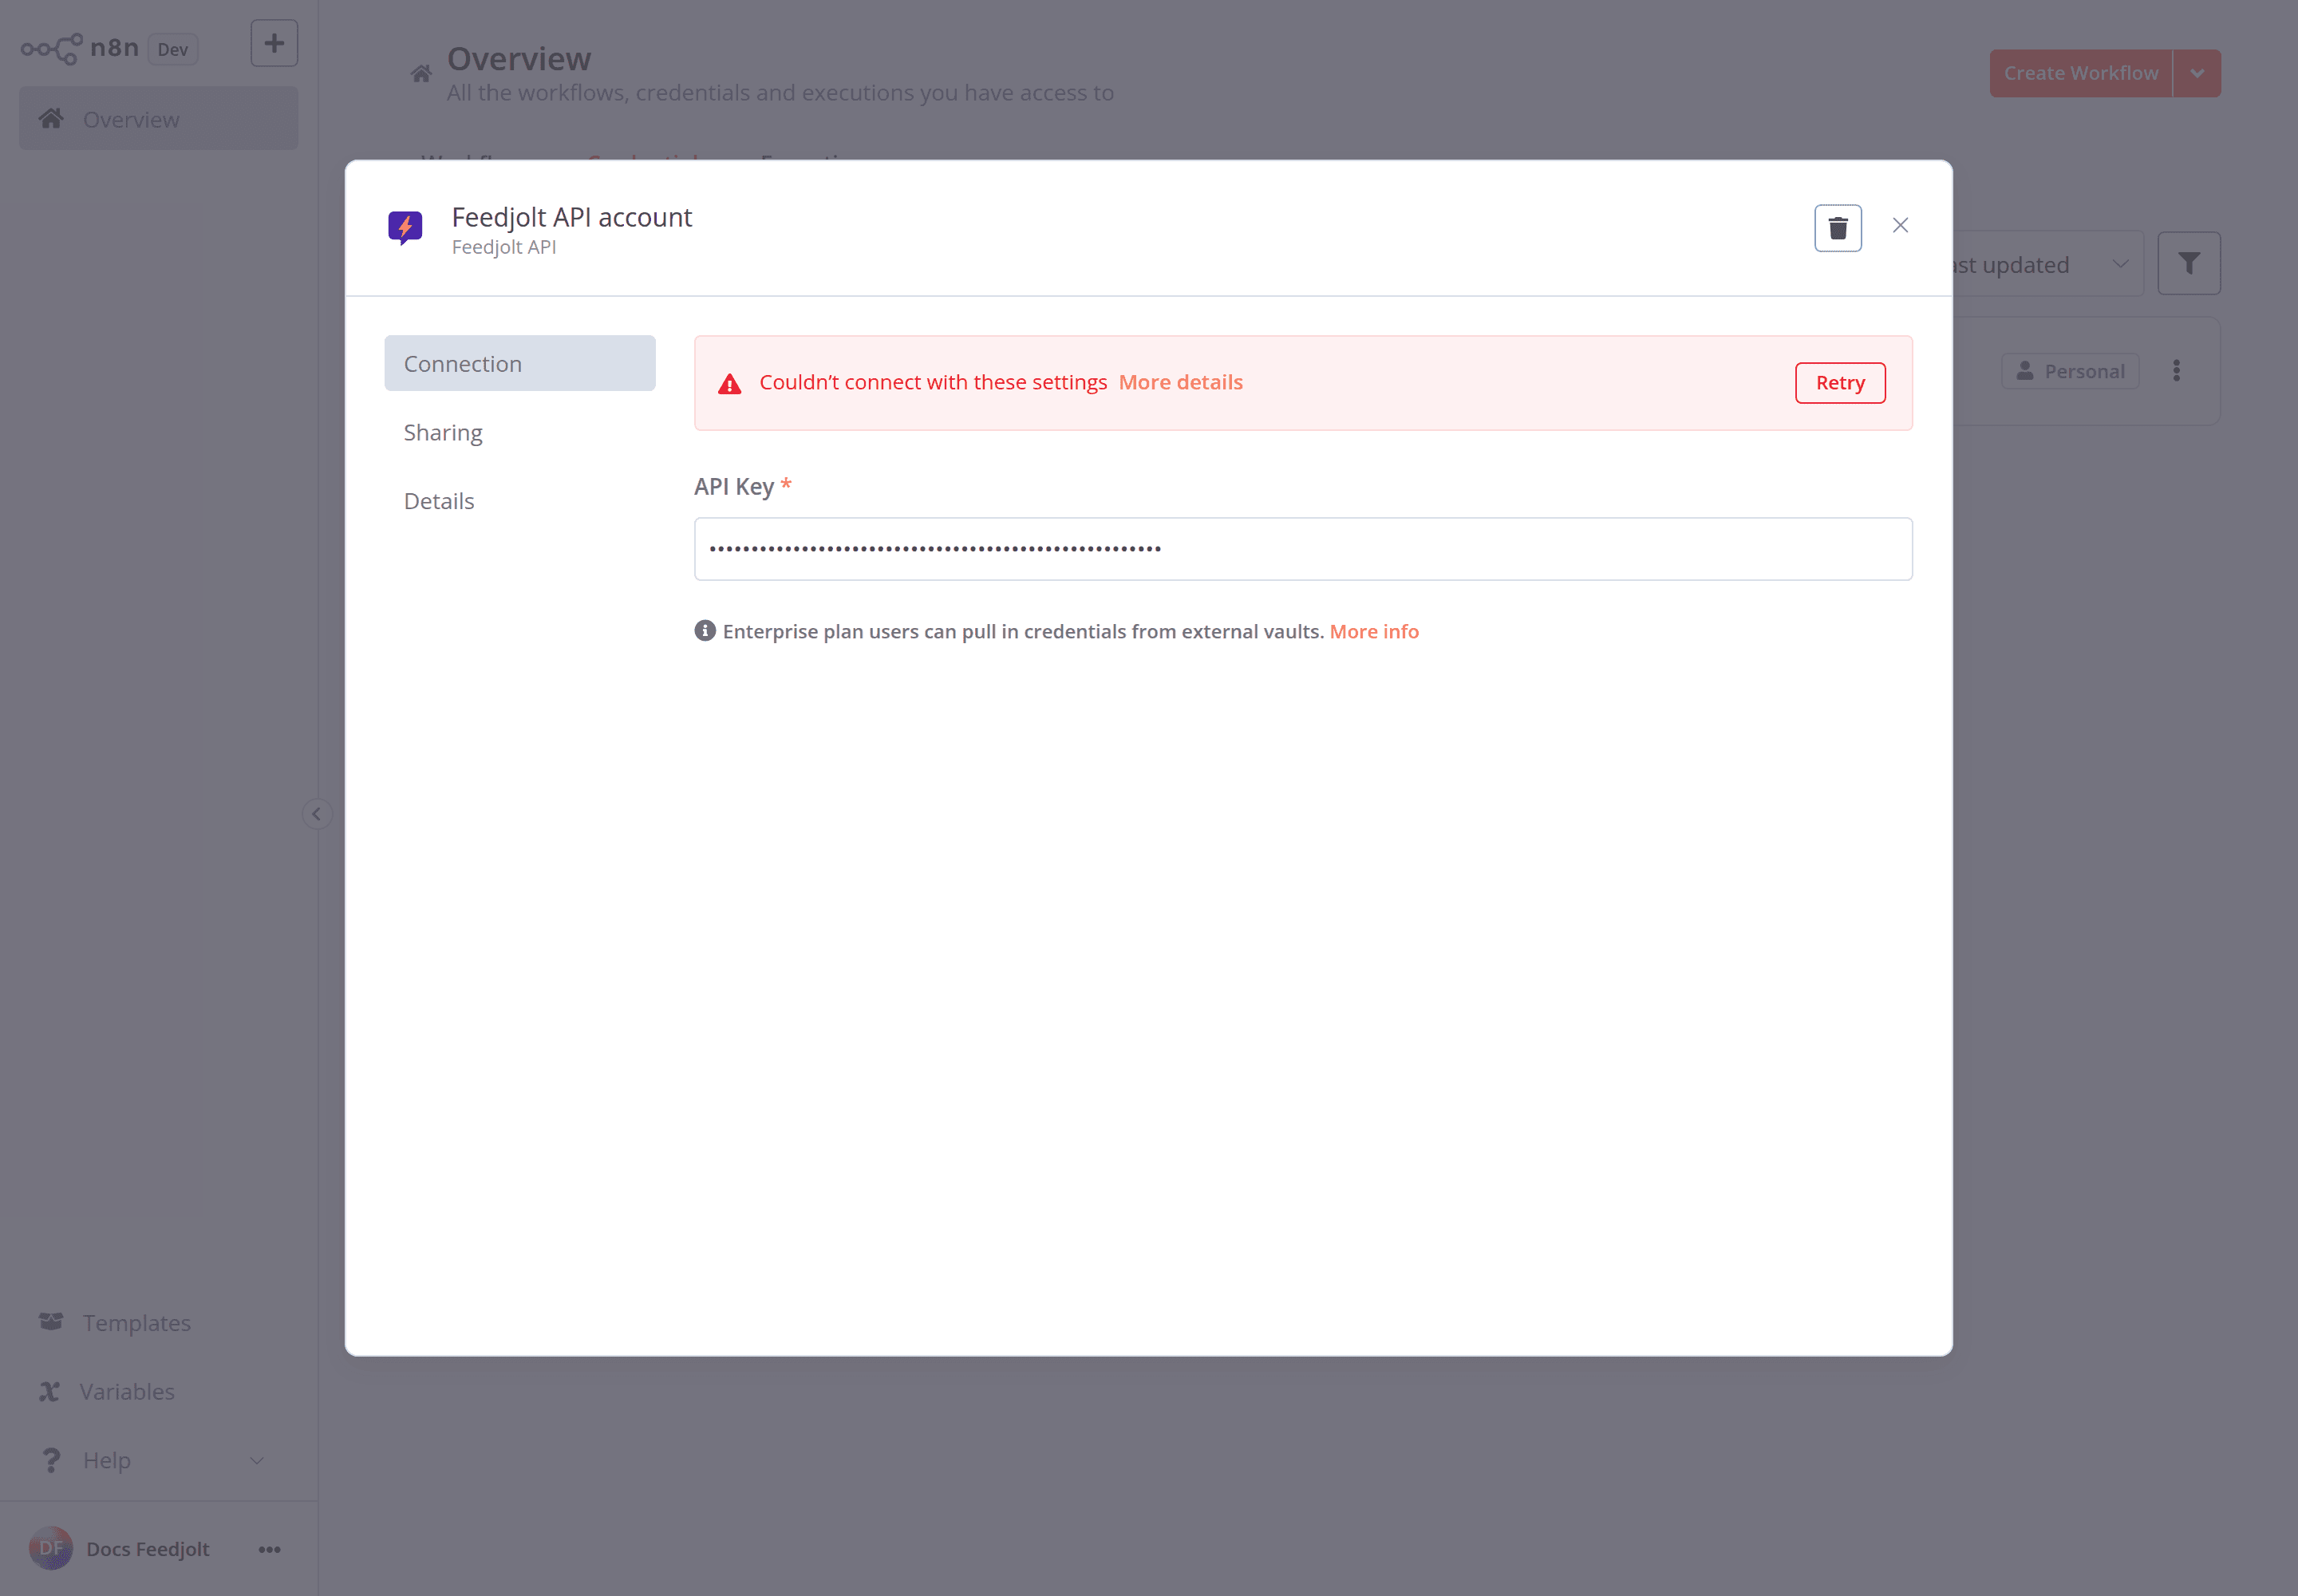Open More details about connection error

coord(1180,383)
